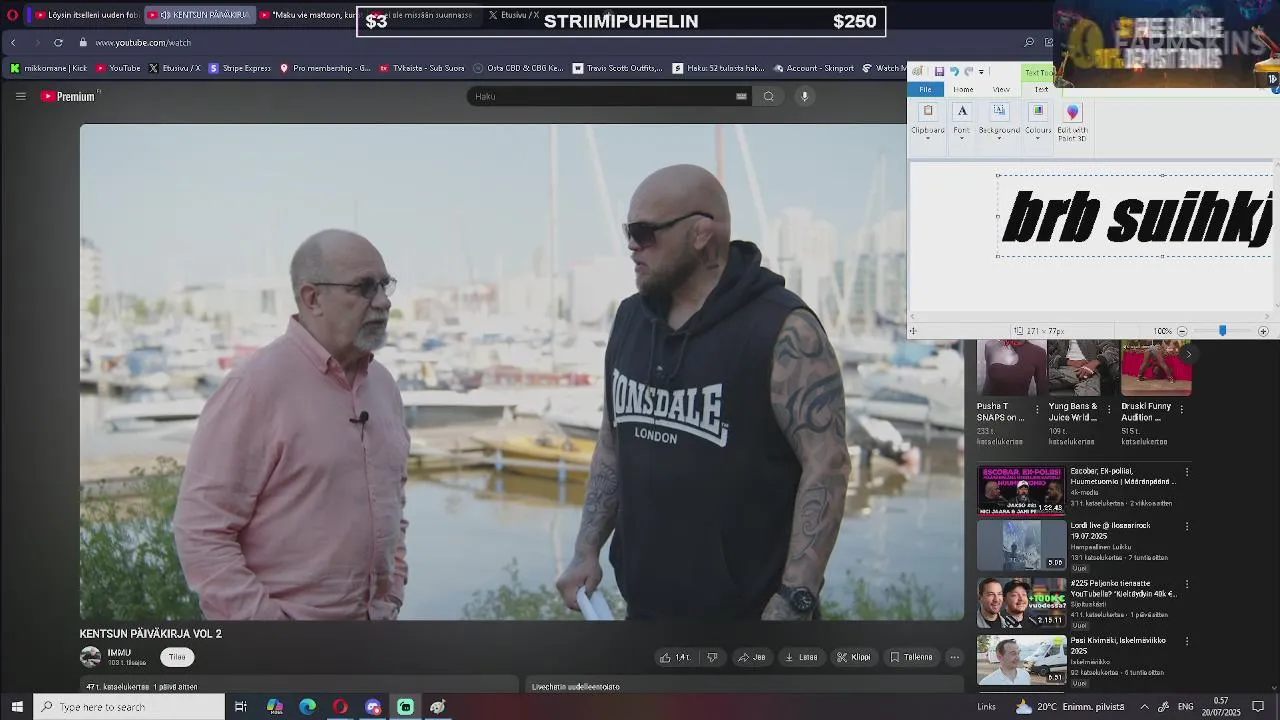
Task: Open the on-screen keyboard in search
Action: (x=741, y=96)
